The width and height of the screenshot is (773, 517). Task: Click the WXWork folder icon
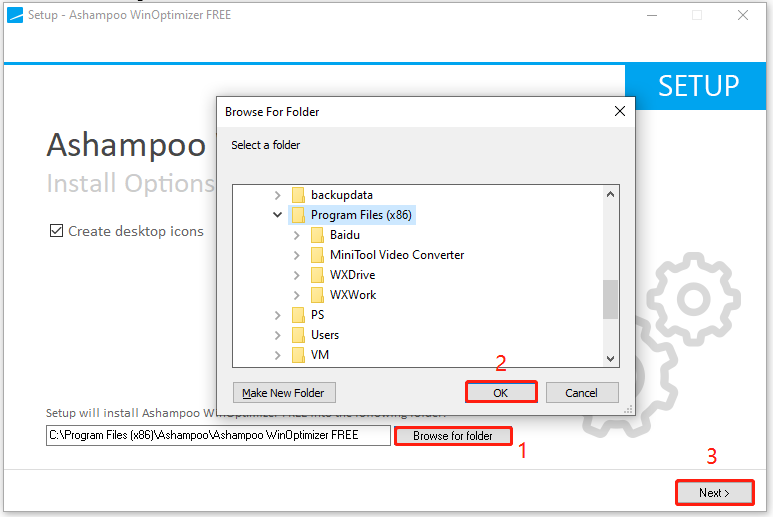click(x=317, y=295)
